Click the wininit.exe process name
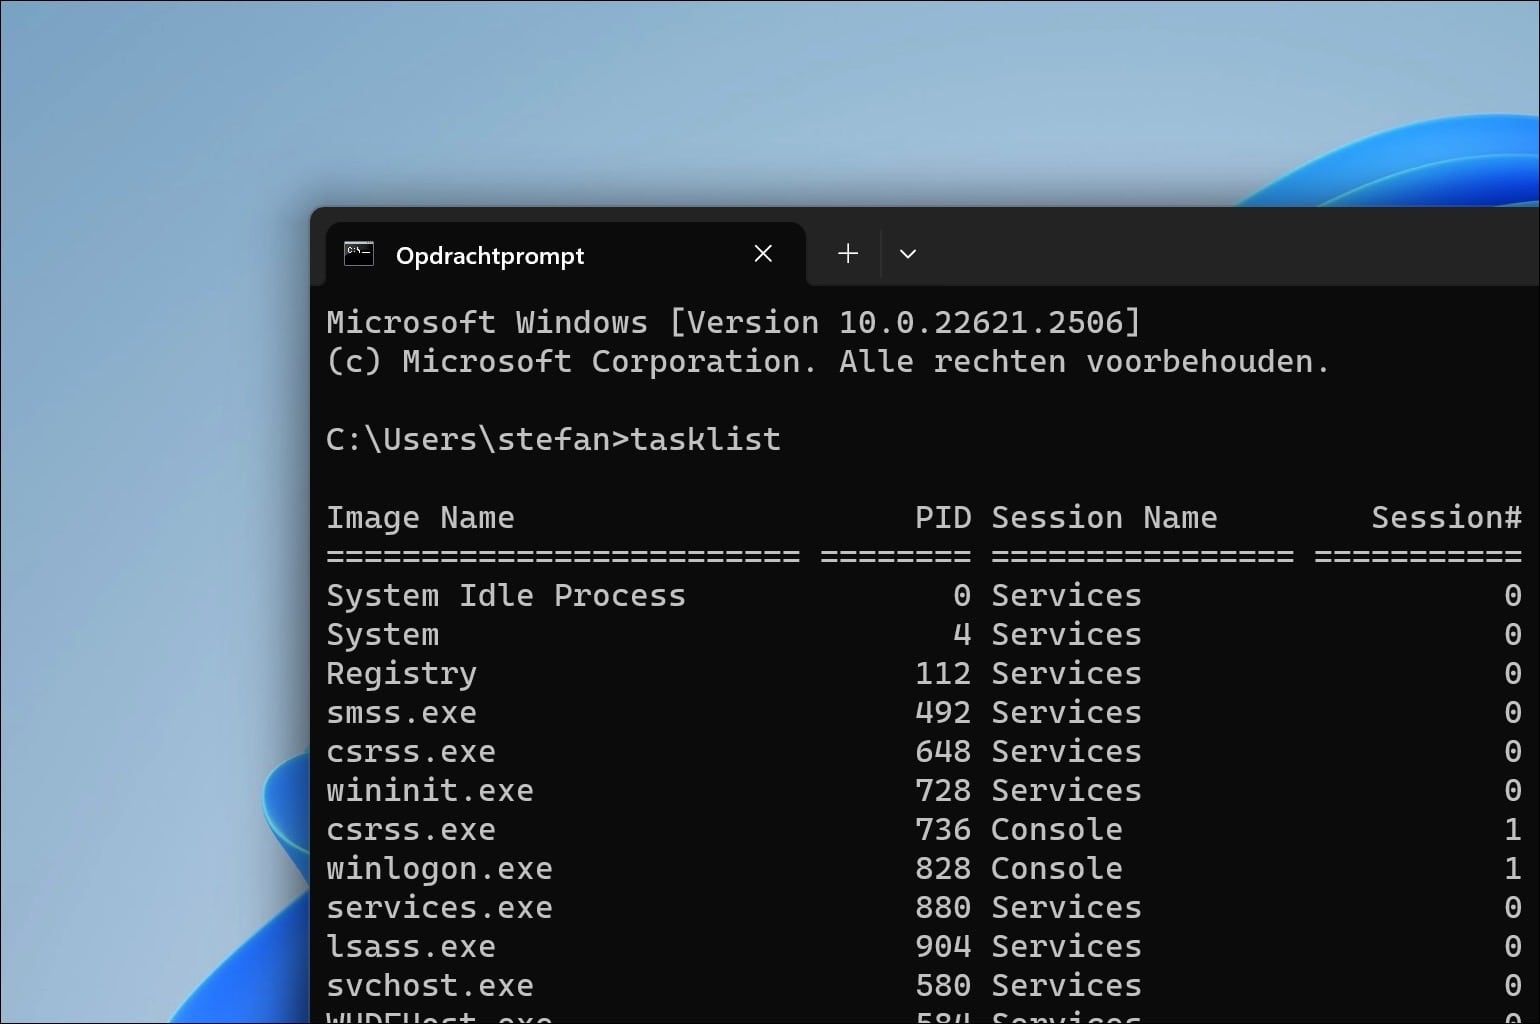 coord(430,790)
